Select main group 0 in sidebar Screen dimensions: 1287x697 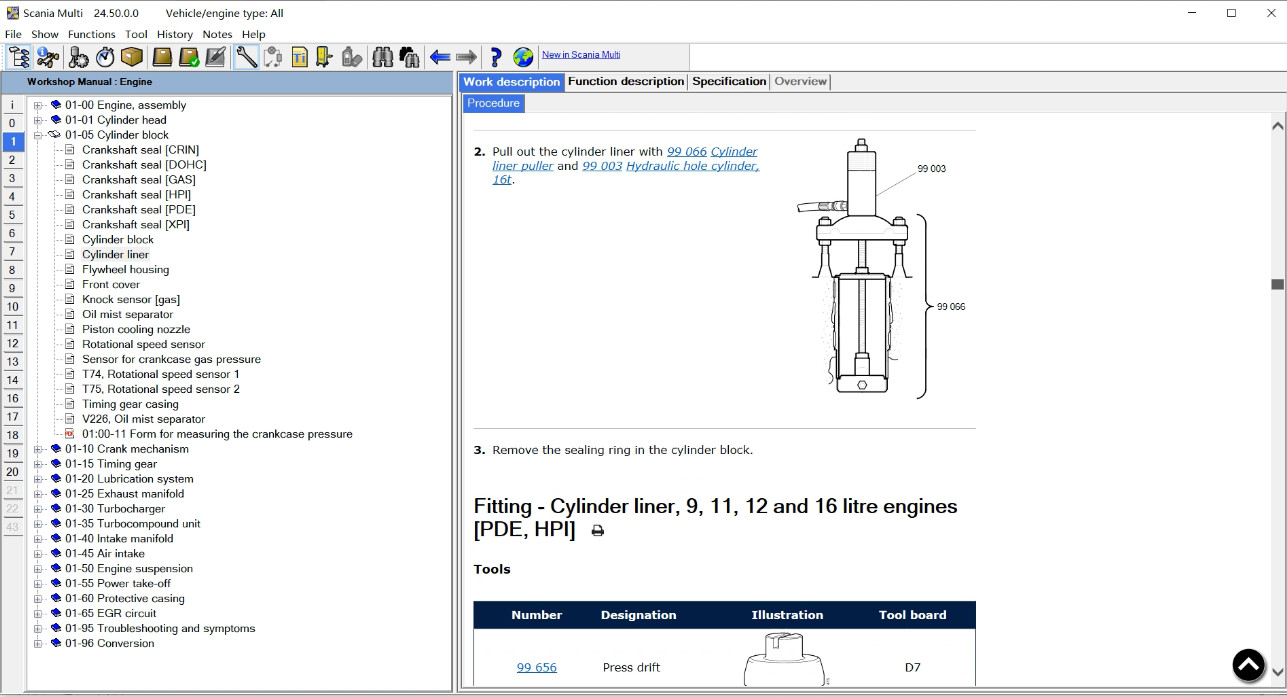pyautogui.click(x=12, y=124)
